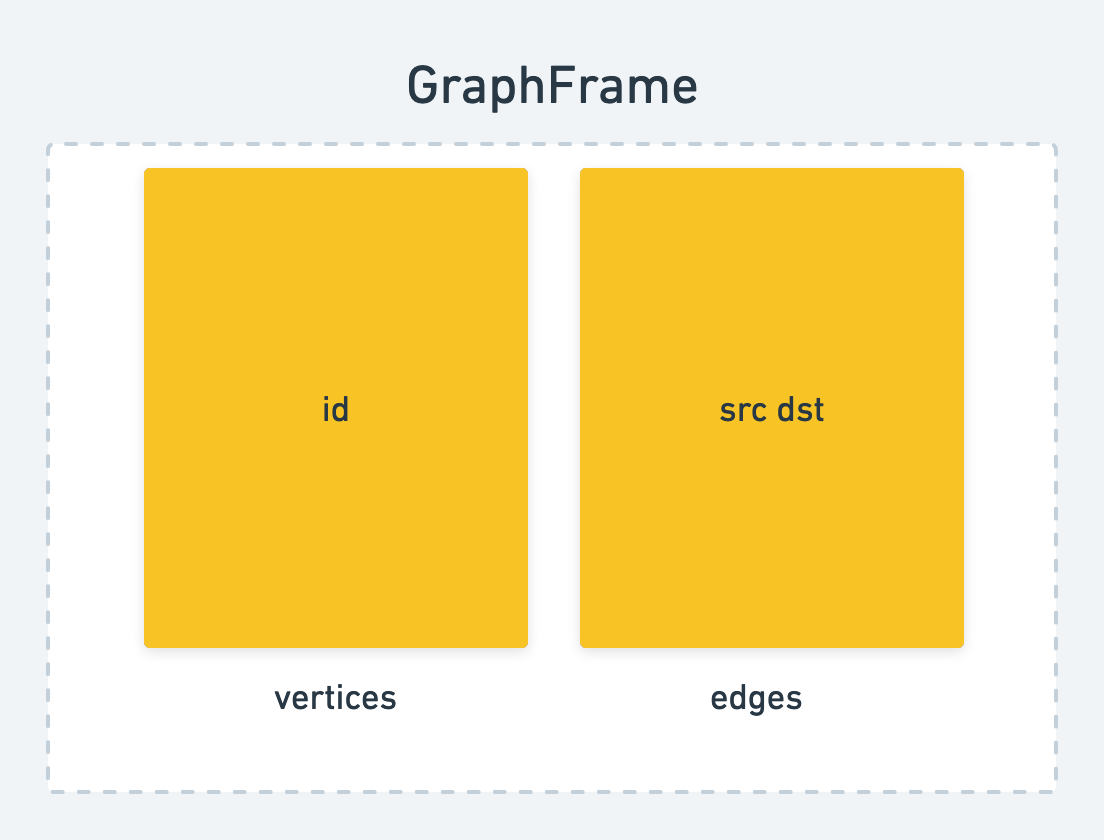Click the dashed right border of container
This screenshot has height=840, width=1104.
[1056, 468]
